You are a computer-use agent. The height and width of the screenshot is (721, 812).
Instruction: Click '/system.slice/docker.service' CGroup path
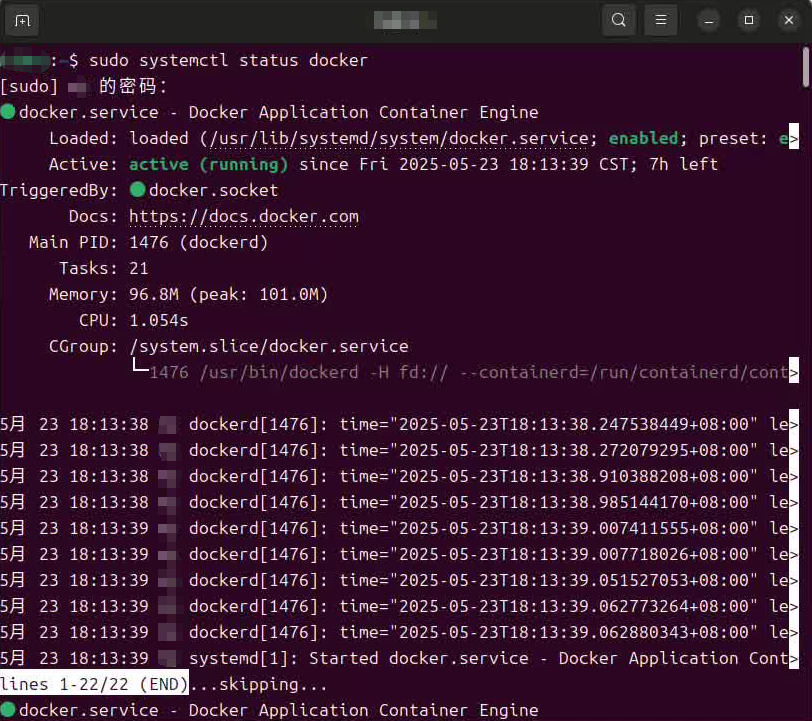point(269,346)
